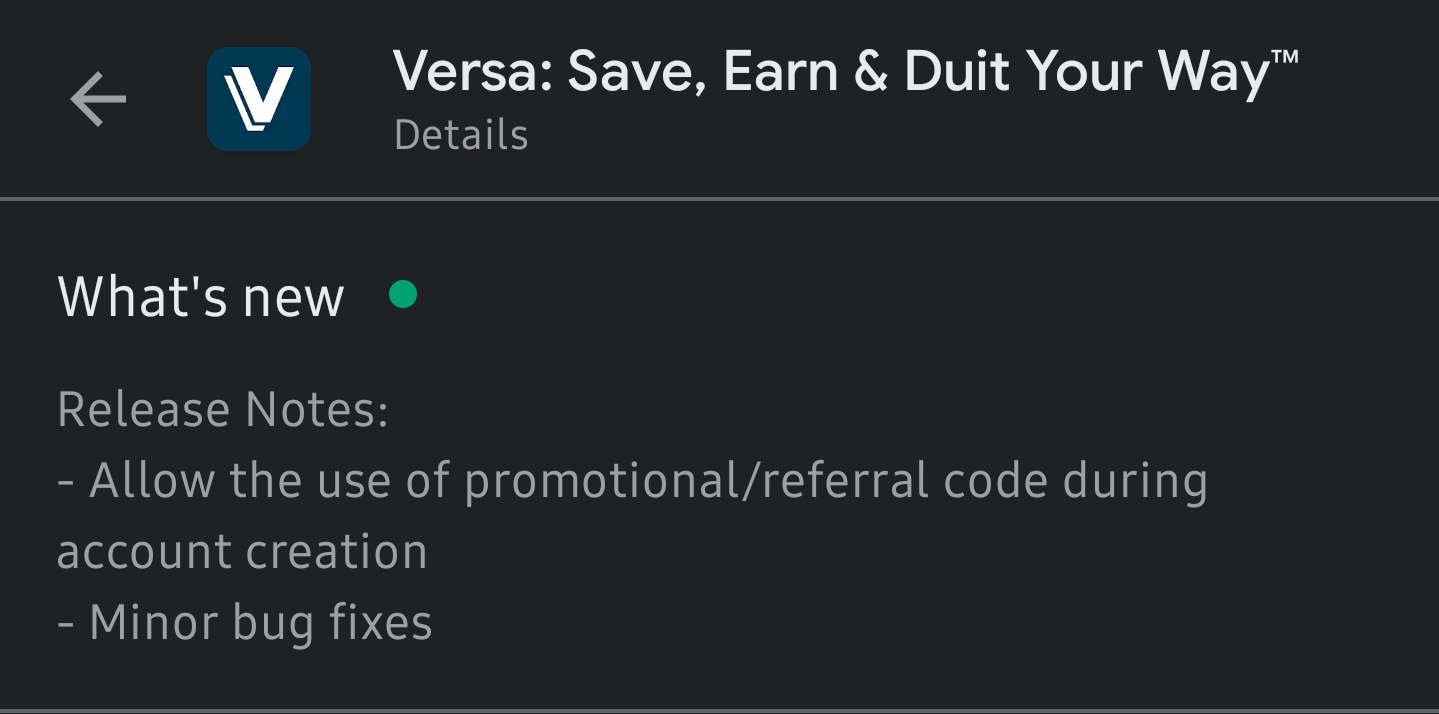Tap the account creation text line
This screenshot has width=1439, height=714.
click(243, 552)
